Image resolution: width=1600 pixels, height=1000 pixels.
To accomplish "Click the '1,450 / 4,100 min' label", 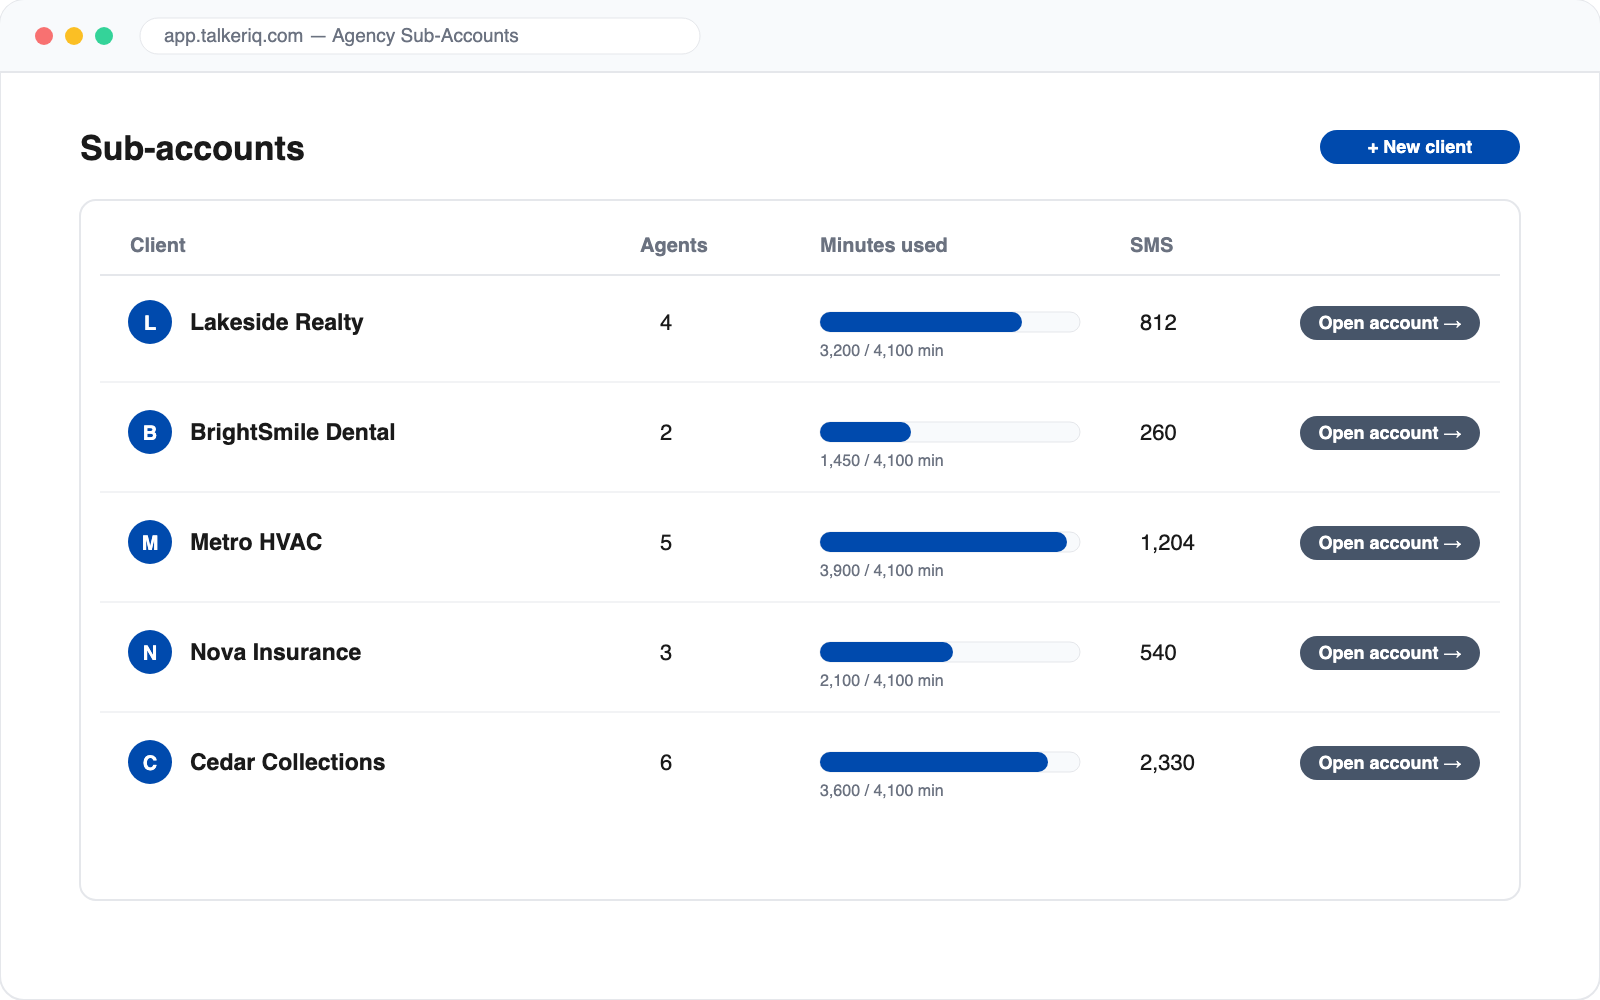I will click(882, 461).
